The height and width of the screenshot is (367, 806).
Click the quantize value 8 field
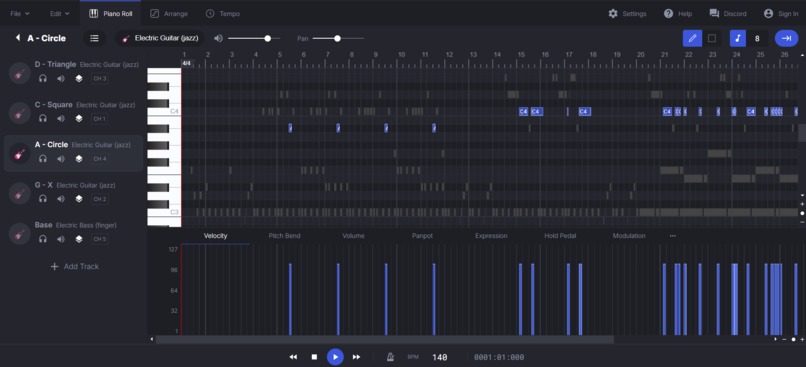pos(757,38)
